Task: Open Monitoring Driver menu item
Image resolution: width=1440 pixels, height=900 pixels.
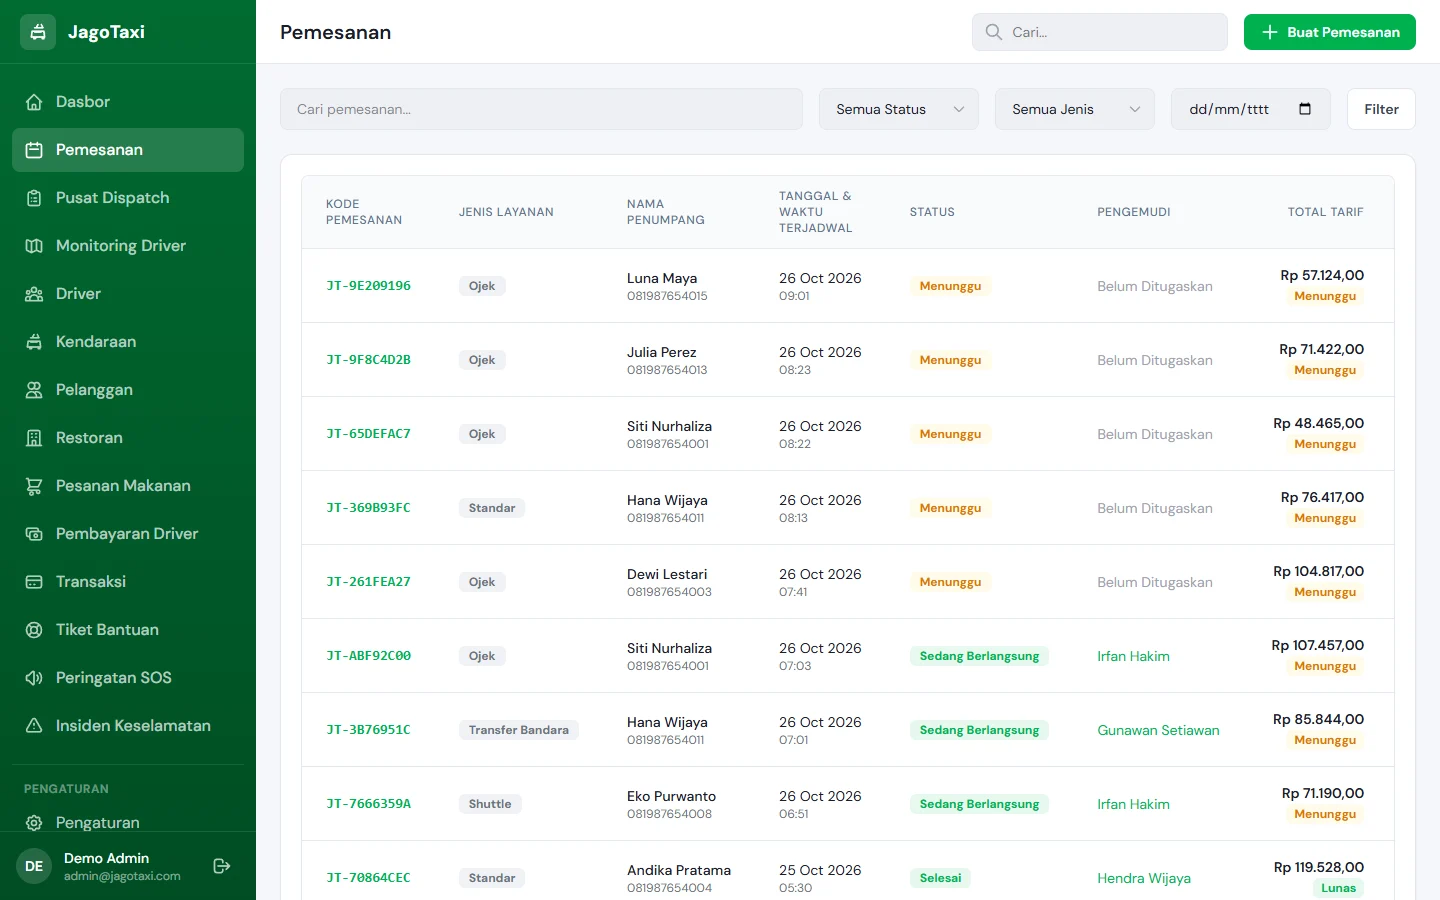Action: [128, 246]
